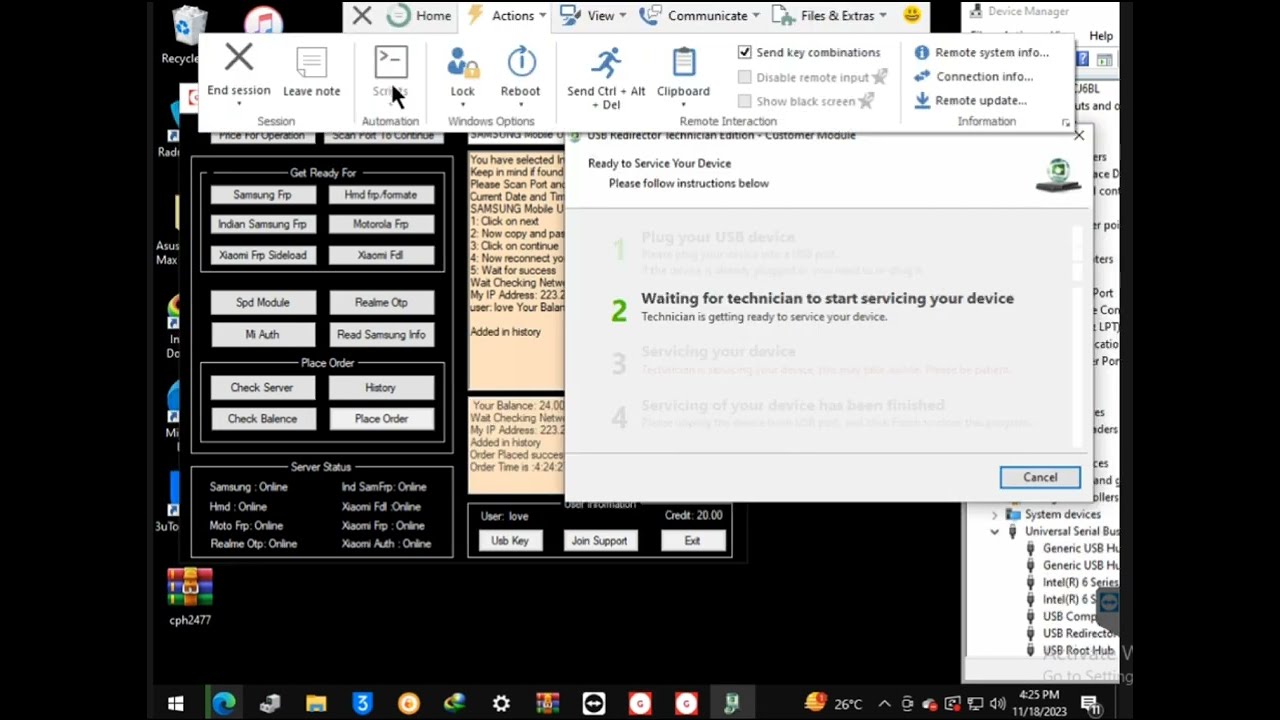Click the Place Order button
The image size is (1280, 720).
(x=381, y=419)
